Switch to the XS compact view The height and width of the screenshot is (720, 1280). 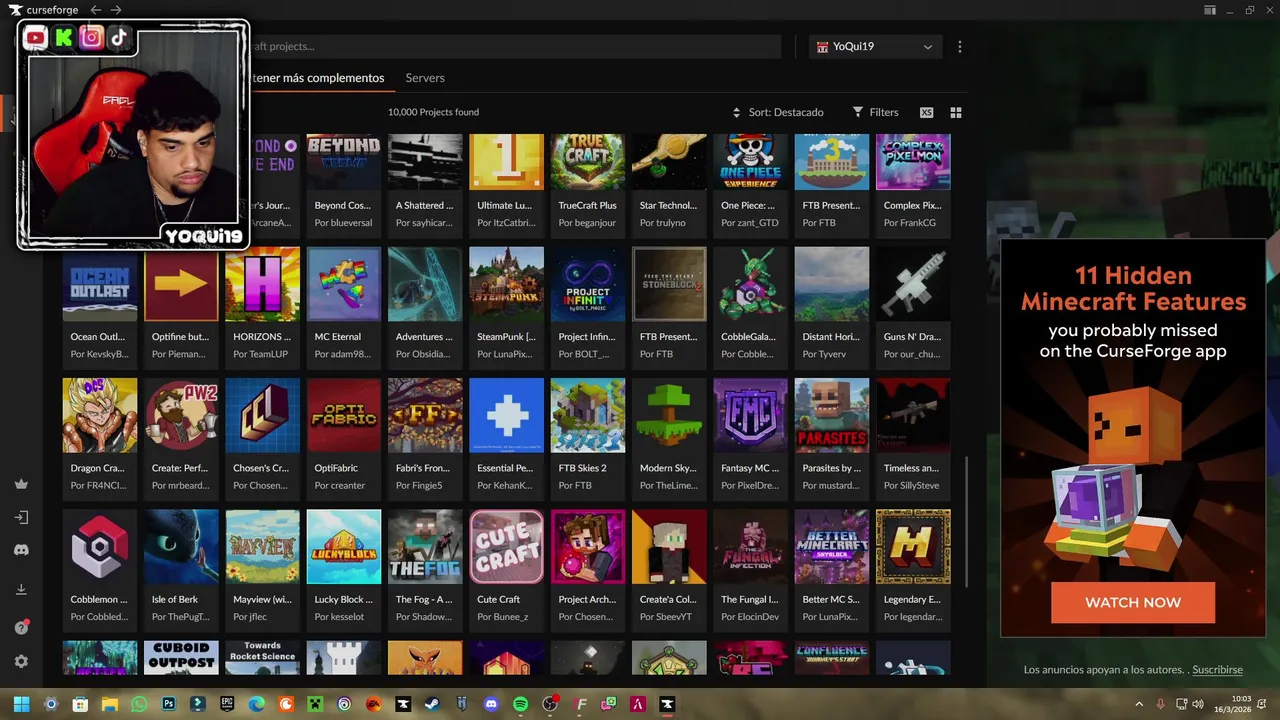coord(927,112)
